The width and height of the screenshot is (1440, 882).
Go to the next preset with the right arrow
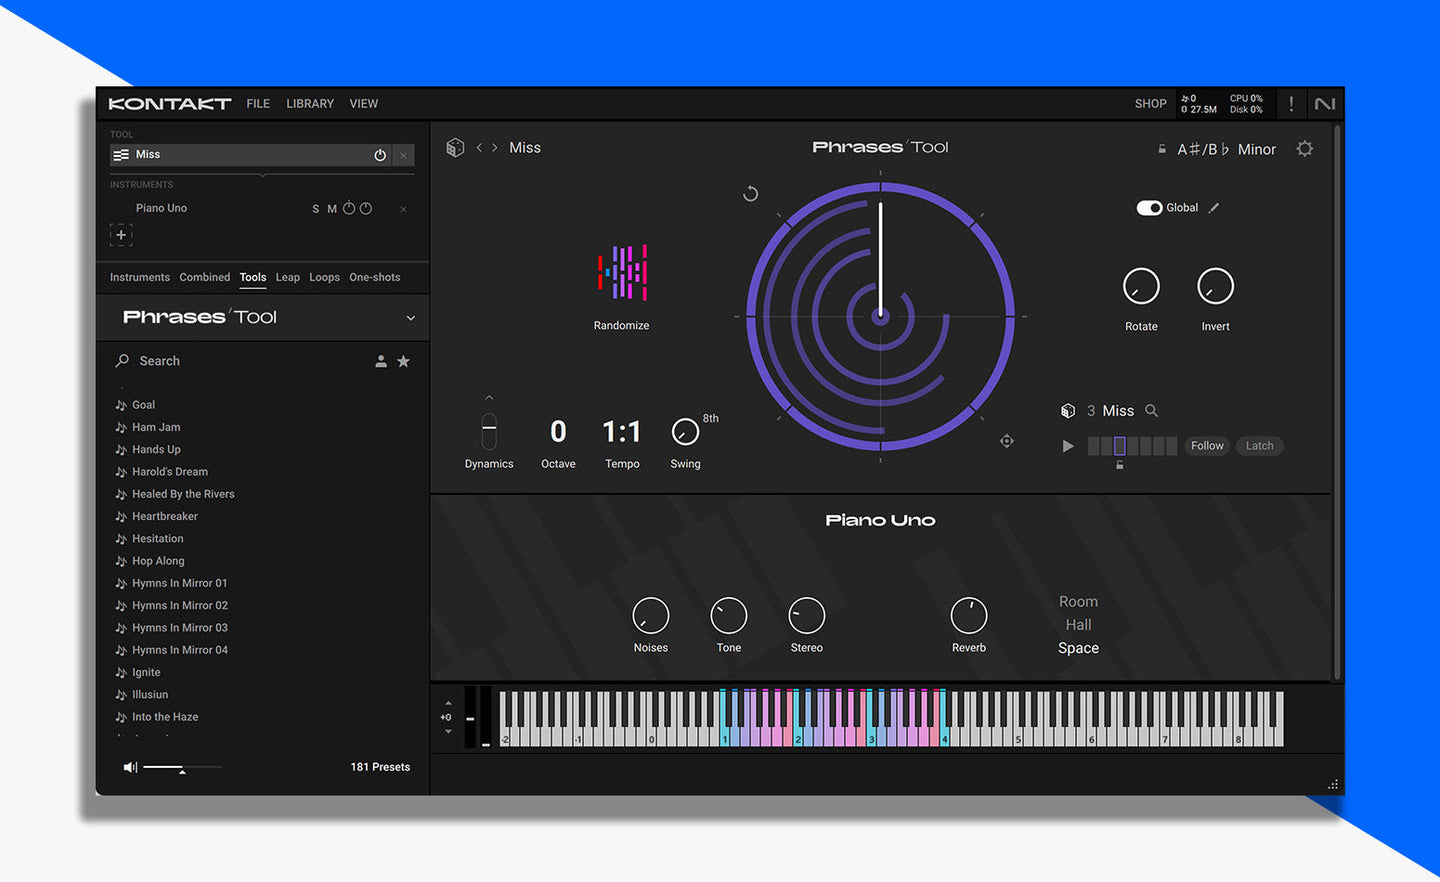[x=495, y=148]
